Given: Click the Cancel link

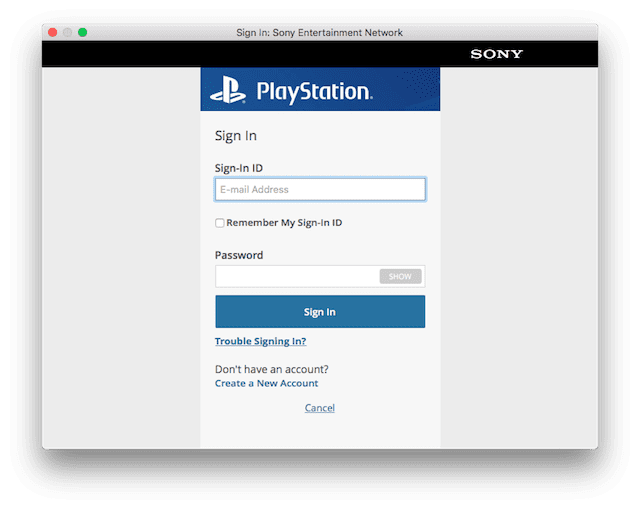Looking at the screenshot, I should 320,408.
